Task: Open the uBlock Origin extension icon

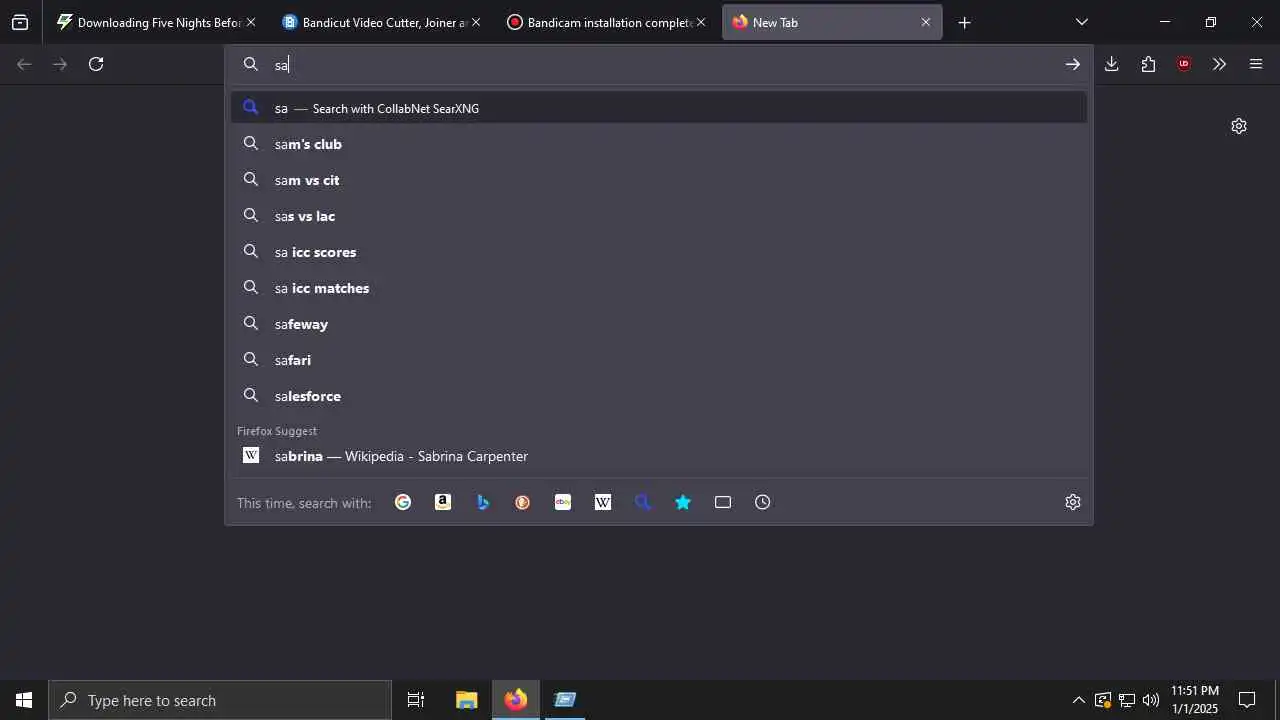Action: [1184, 64]
